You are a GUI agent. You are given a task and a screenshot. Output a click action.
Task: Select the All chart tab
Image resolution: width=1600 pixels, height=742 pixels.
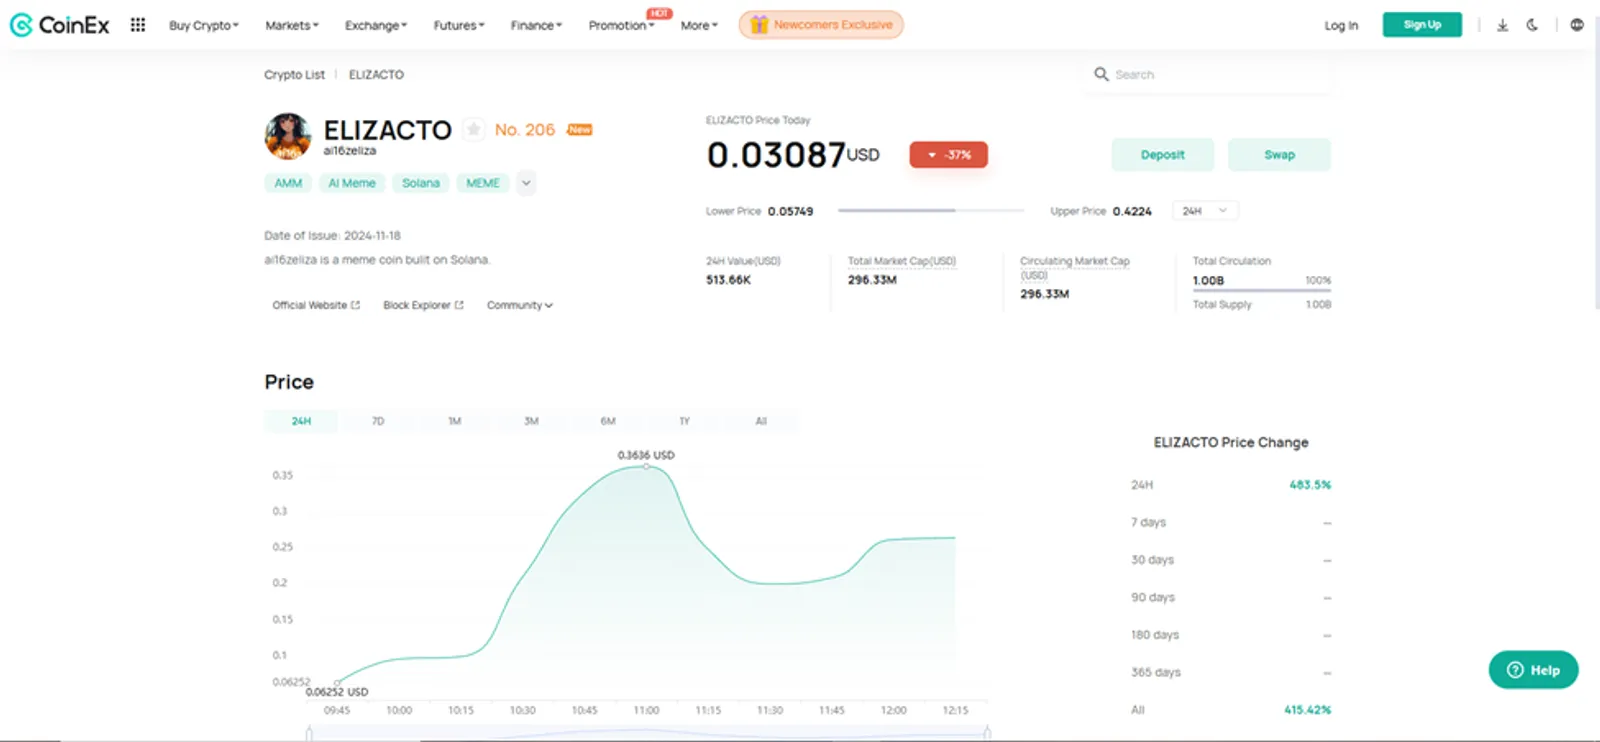[x=761, y=421]
